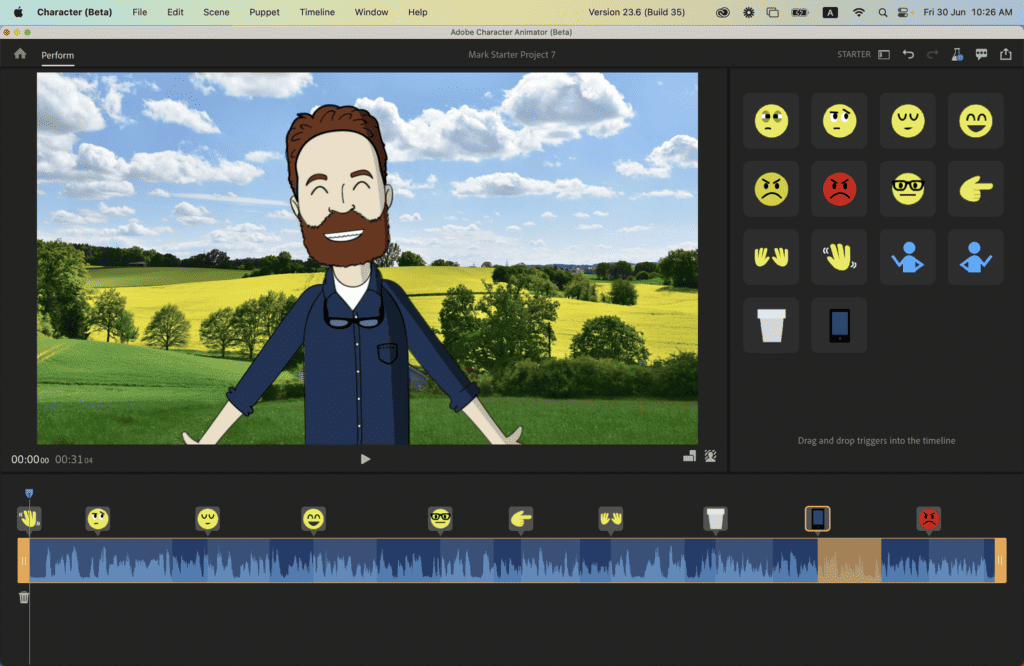Image resolution: width=1024 pixels, height=666 pixels.
Task: Select the white cup trigger in panel
Action: tap(771, 325)
